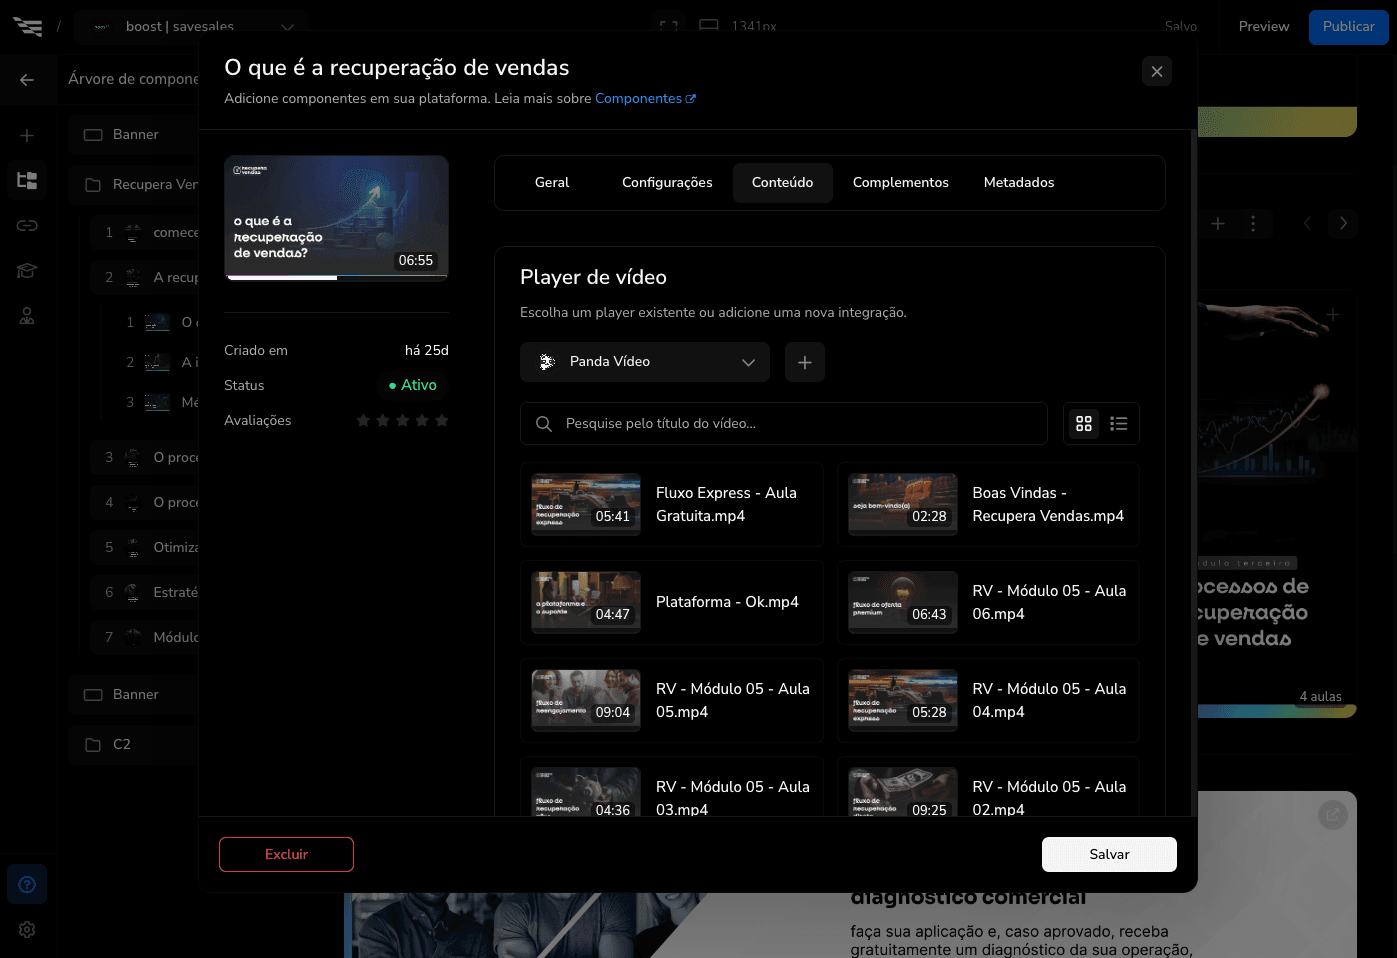Select Boas Vindas - Recupera Vendas.mp4 video
The height and width of the screenshot is (958, 1397).
tap(988, 505)
